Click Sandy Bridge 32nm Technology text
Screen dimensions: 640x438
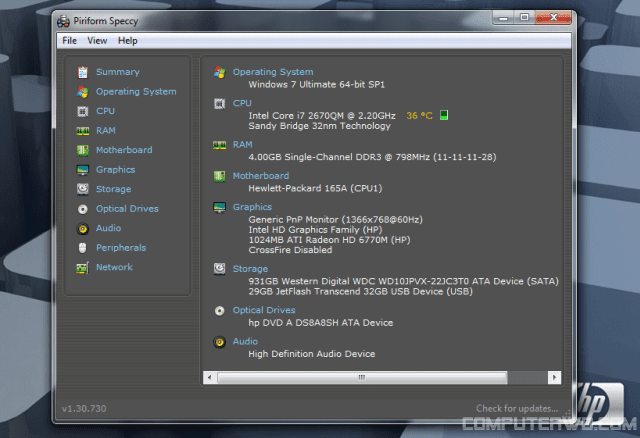coord(320,126)
